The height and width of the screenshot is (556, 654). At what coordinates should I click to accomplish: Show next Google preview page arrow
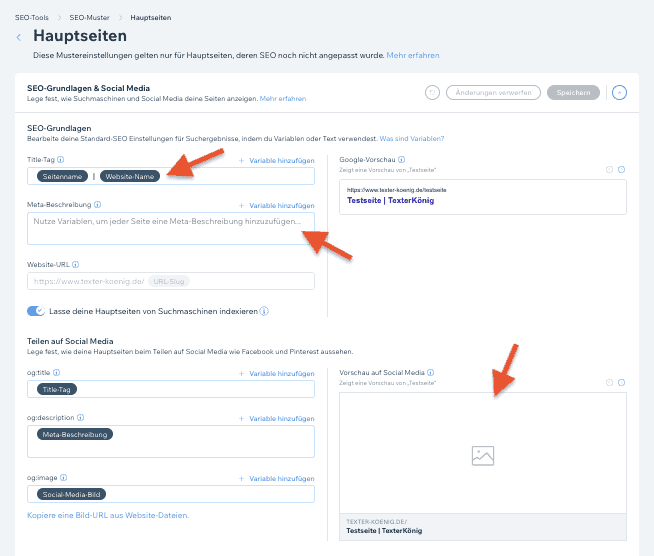pos(621,169)
